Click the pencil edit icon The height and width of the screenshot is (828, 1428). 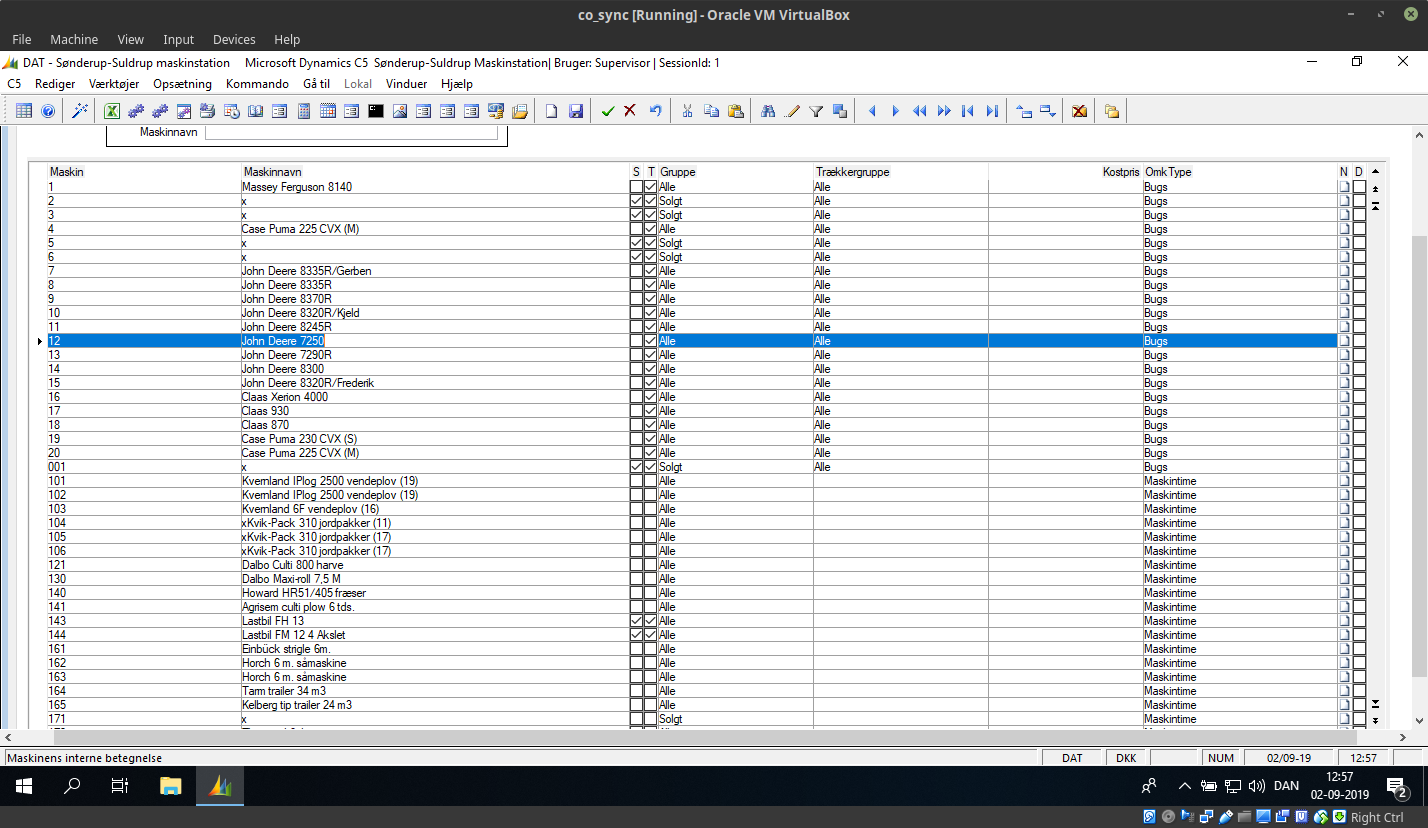click(x=792, y=111)
